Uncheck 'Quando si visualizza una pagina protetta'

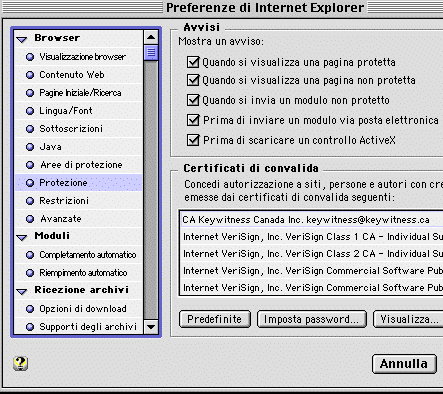193,62
